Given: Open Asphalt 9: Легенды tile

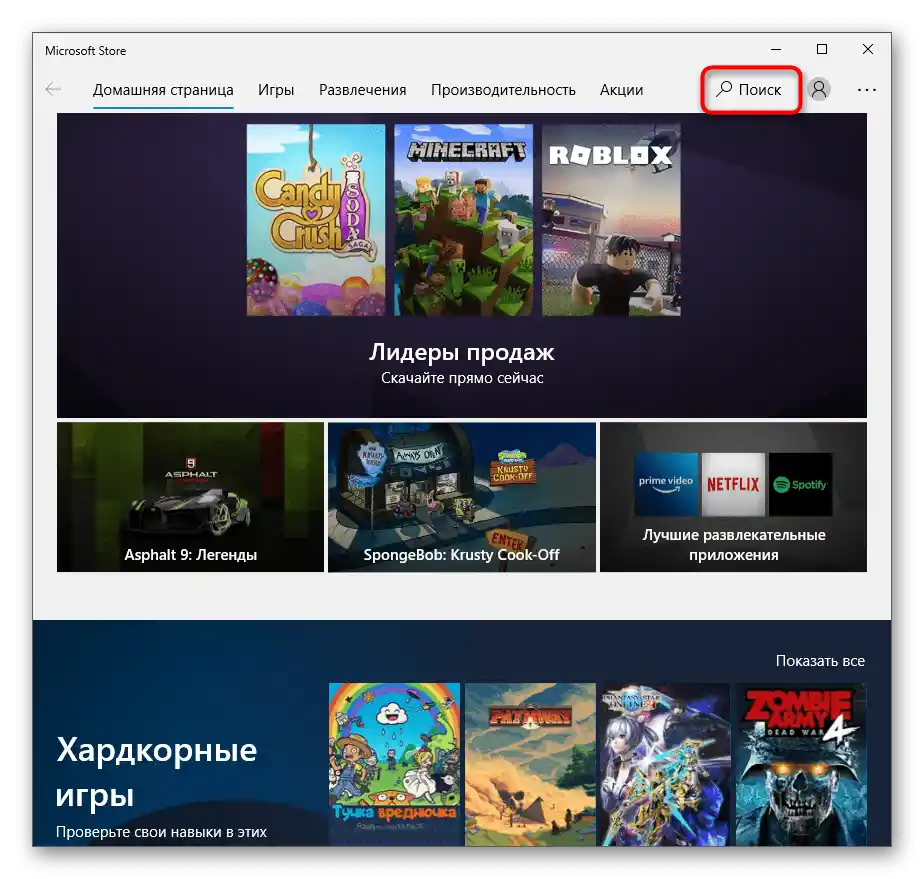Looking at the screenshot, I should (x=190, y=497).
